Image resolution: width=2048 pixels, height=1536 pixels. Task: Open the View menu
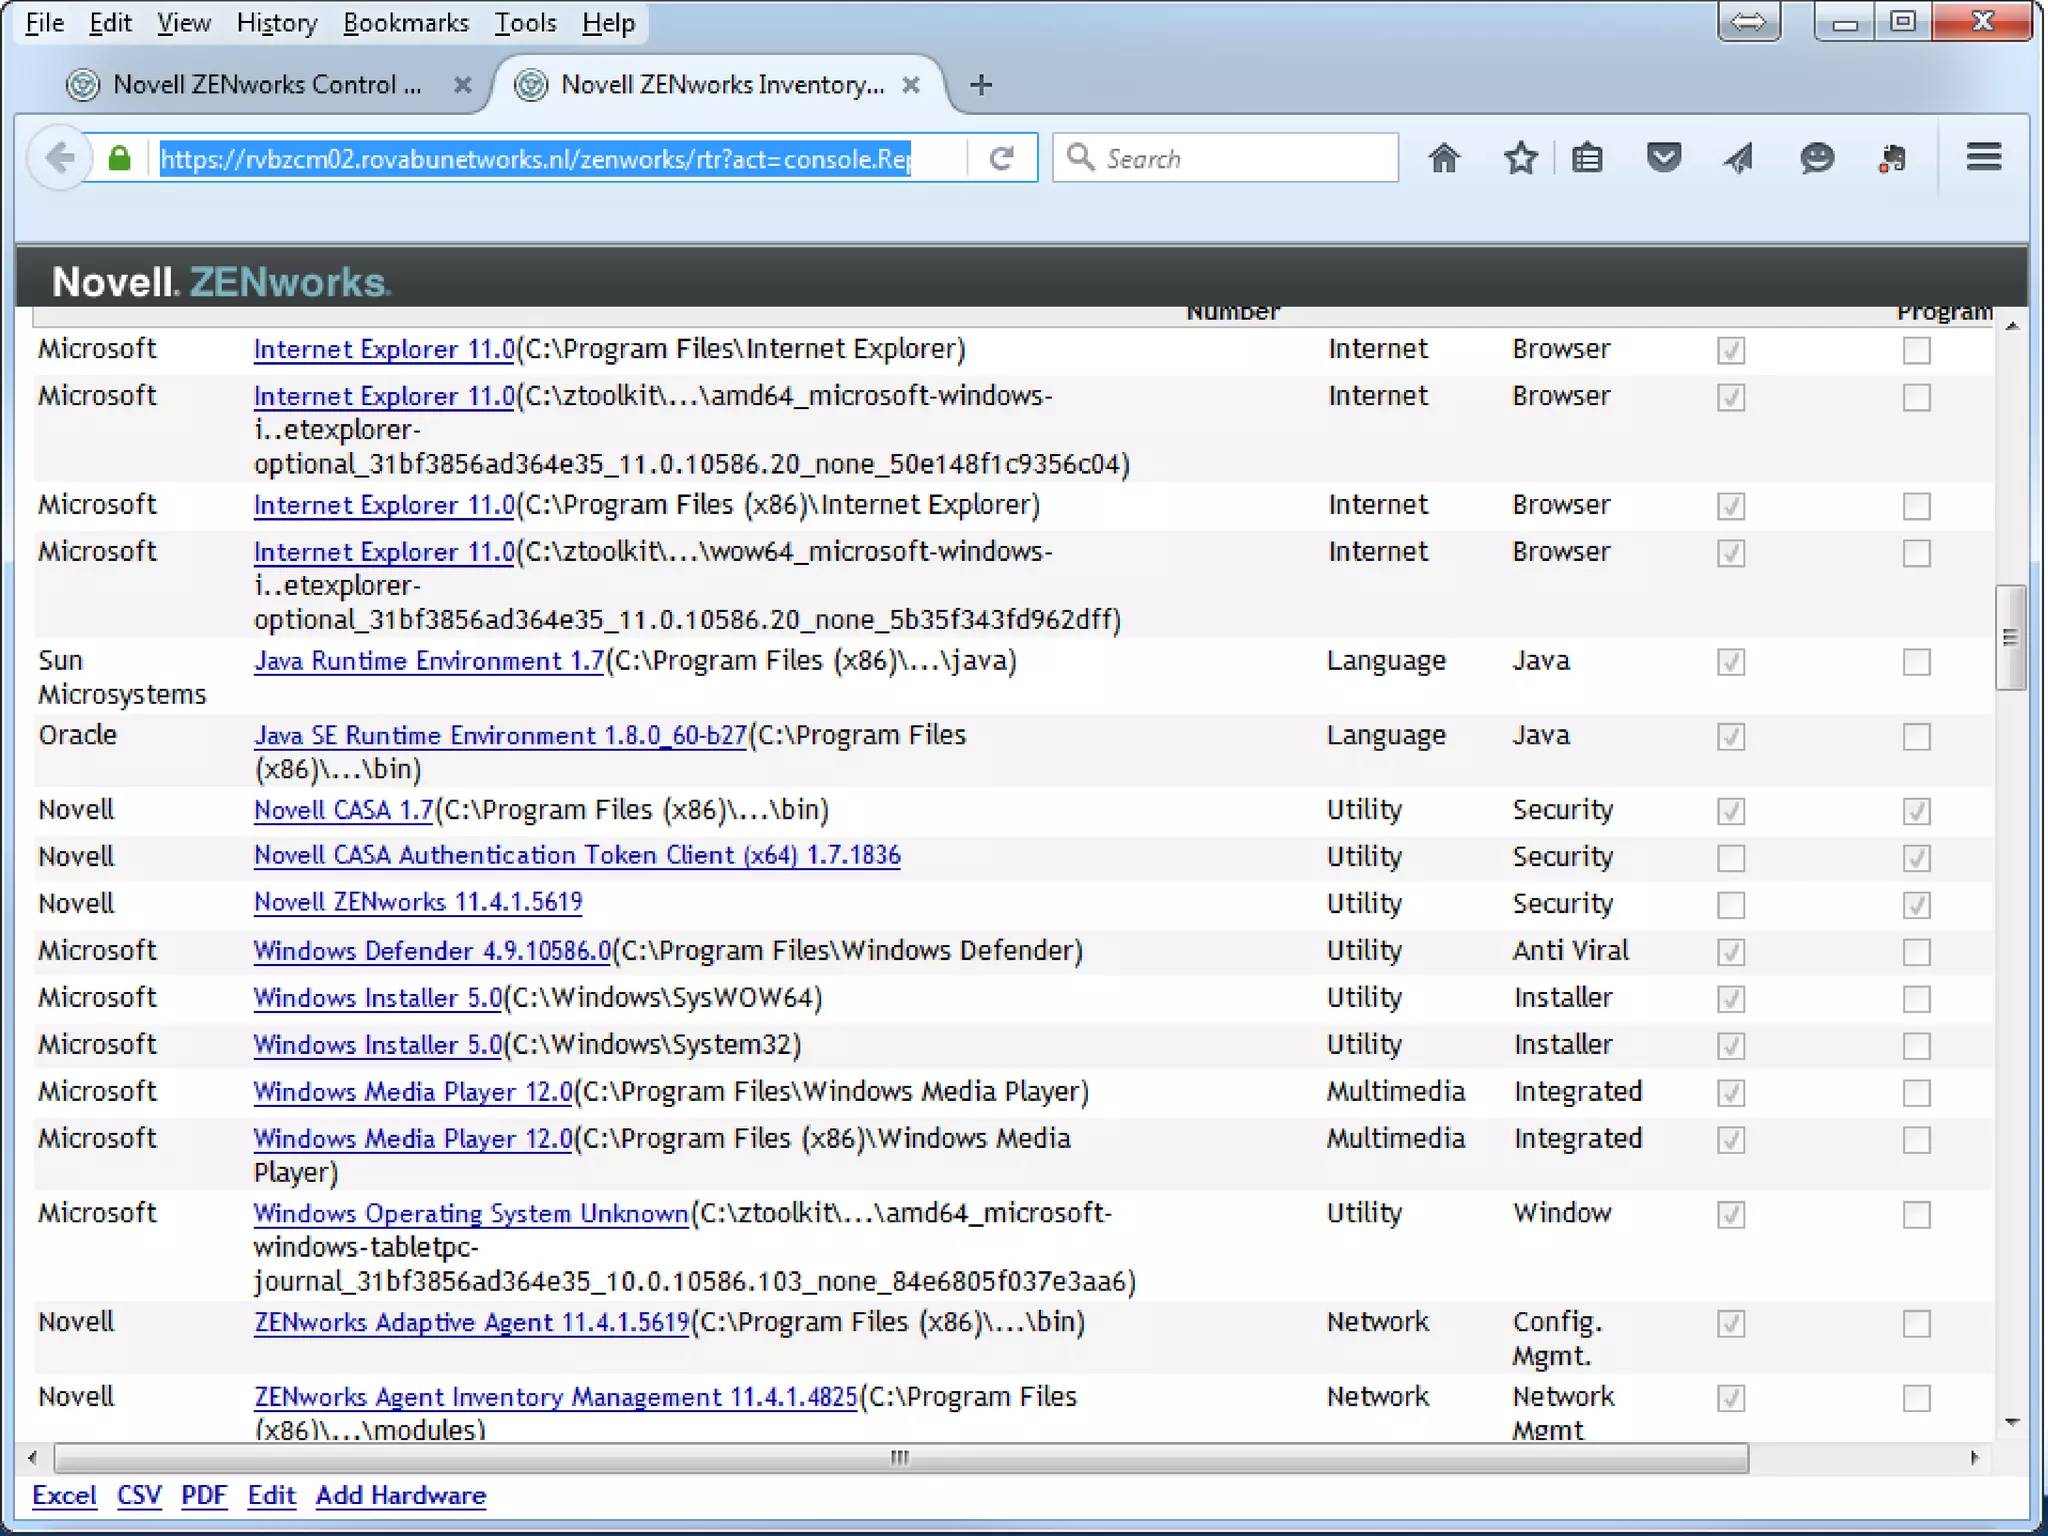click(184, 22)
